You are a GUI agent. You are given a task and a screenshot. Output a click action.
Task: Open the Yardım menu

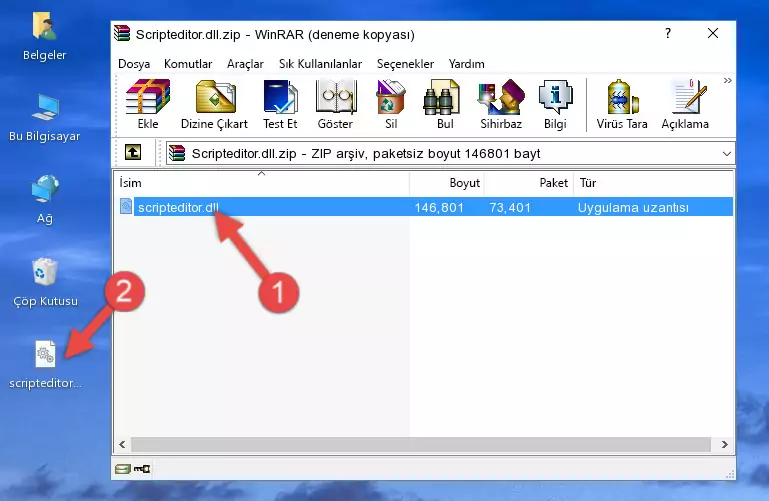coord(466,64)
